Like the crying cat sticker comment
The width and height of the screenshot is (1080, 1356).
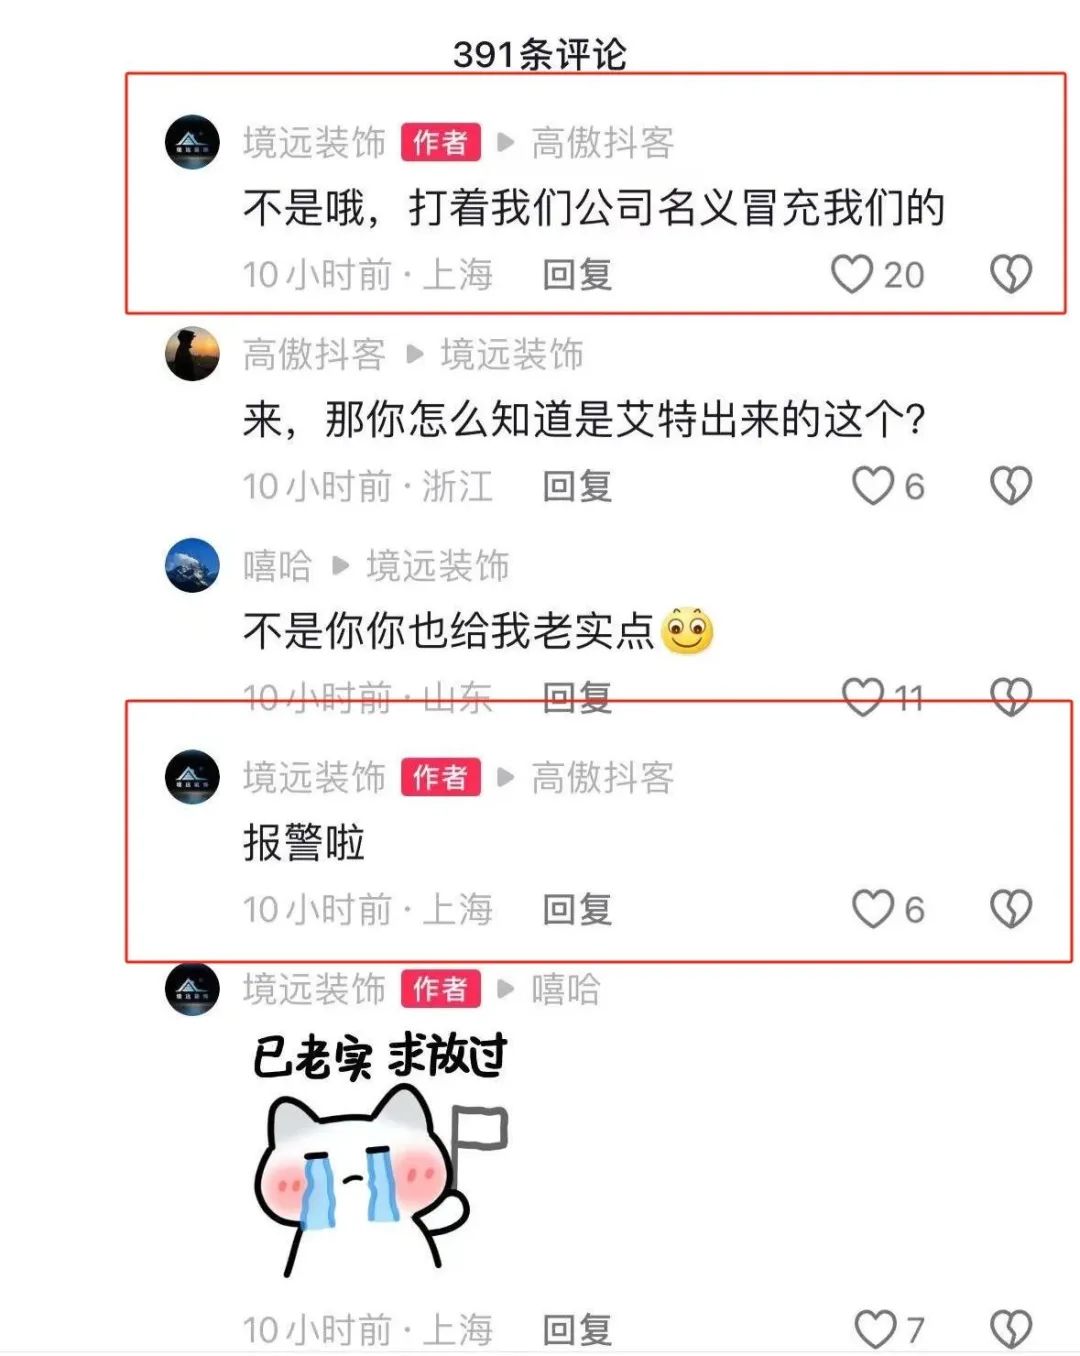click(x=875, y=1330)
